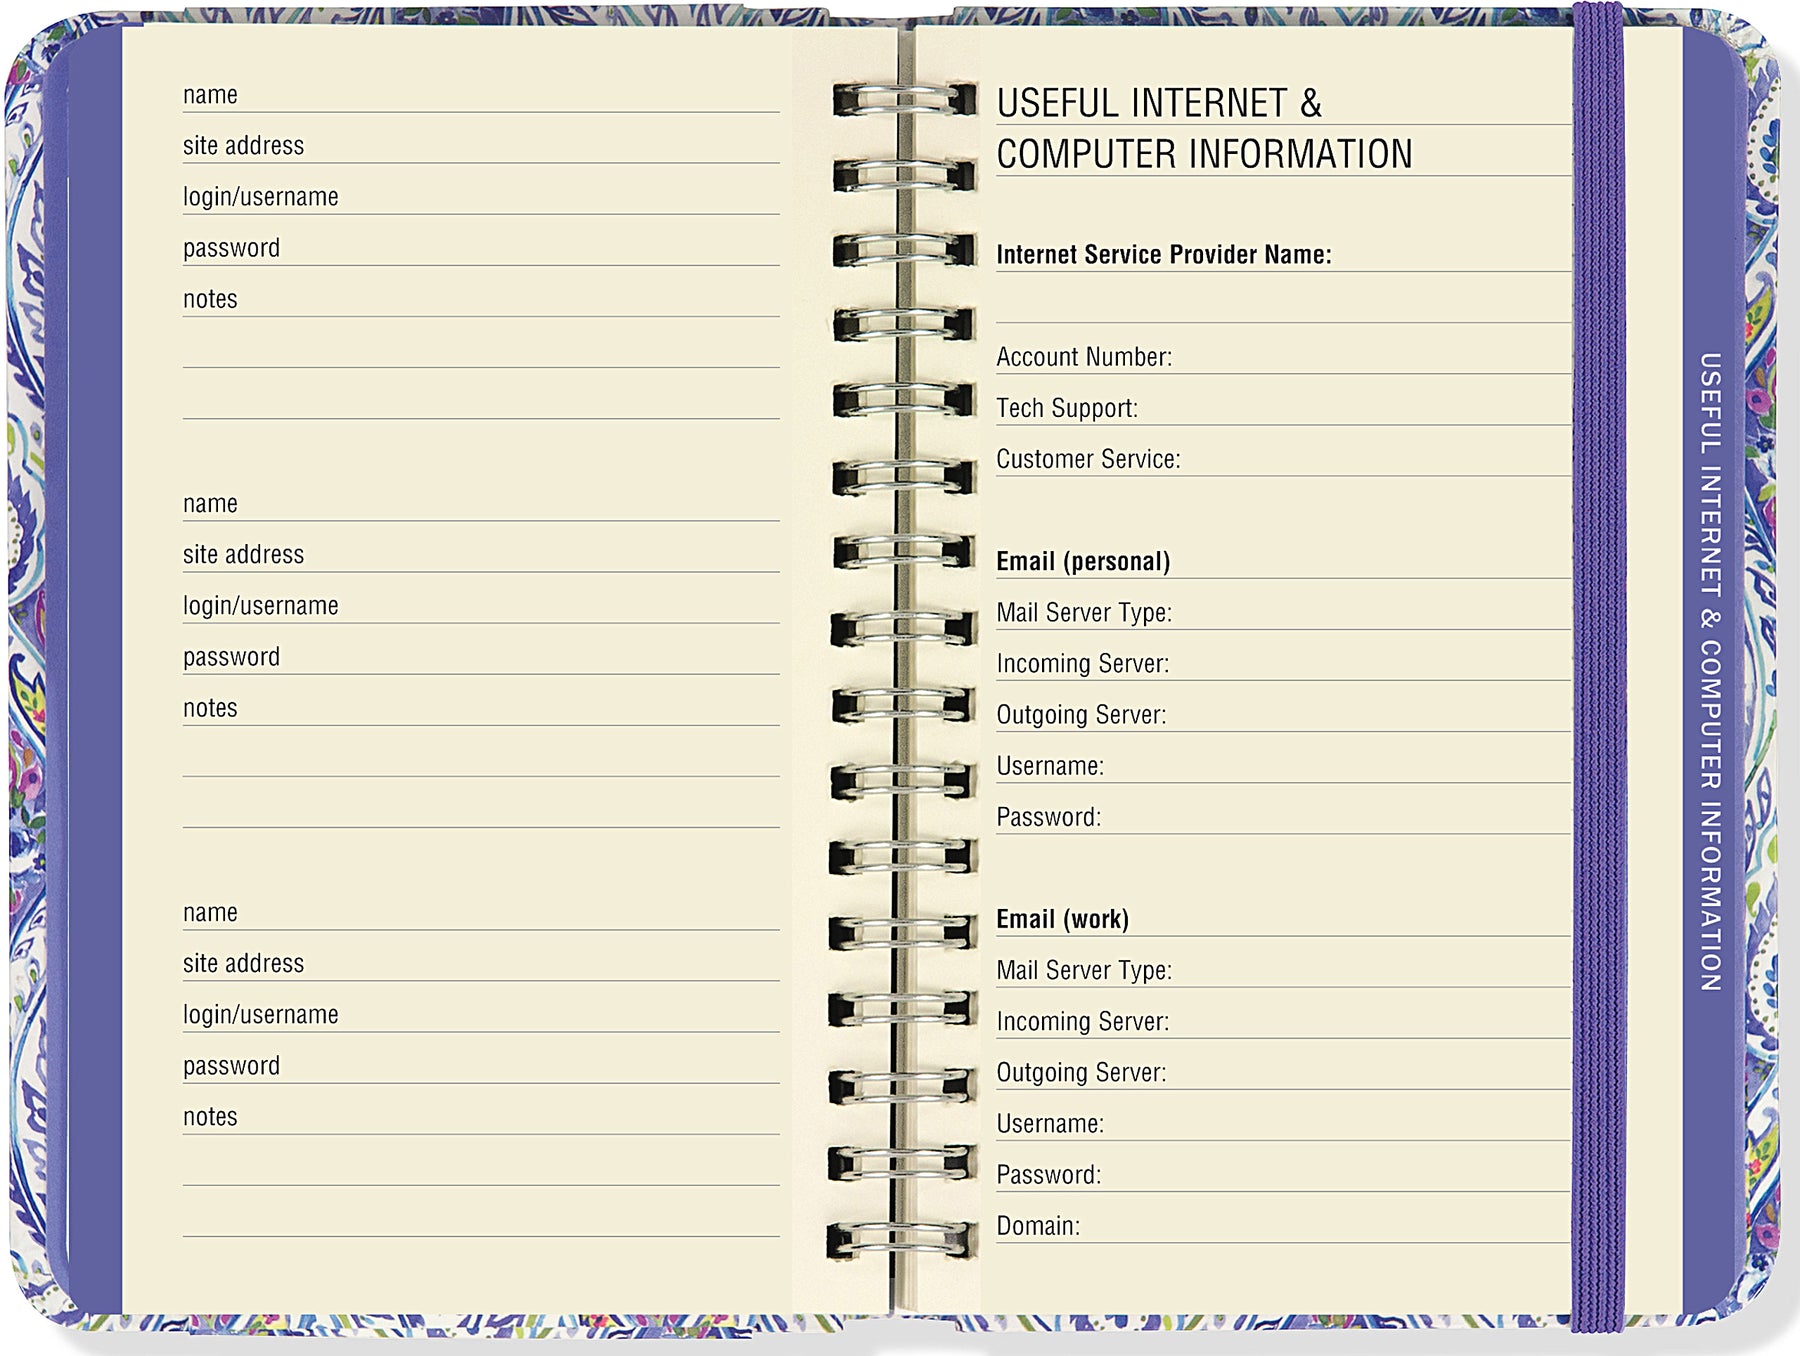This screenshot has height=1356, width=1800.
Task: Select the Useful Internet & Computer Information page title
Action: tap(1203, 129)
